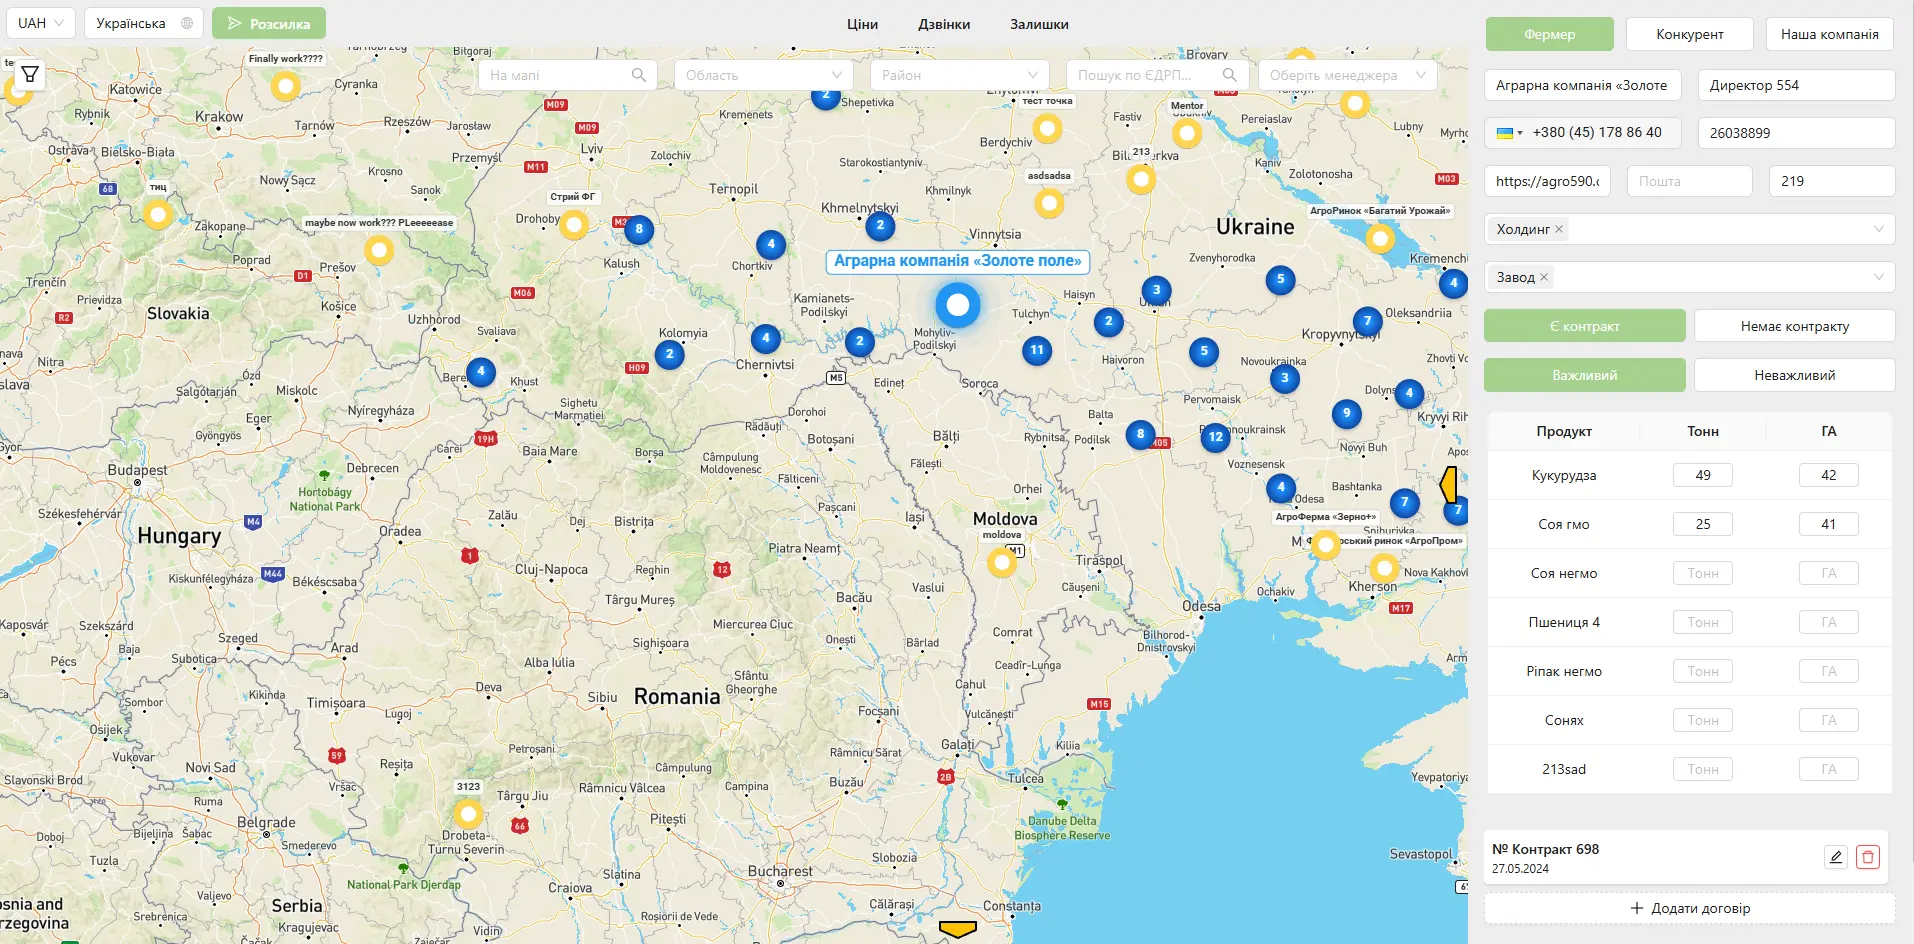
Task: Open the Дзвінки tab
Action: (944, 24)
